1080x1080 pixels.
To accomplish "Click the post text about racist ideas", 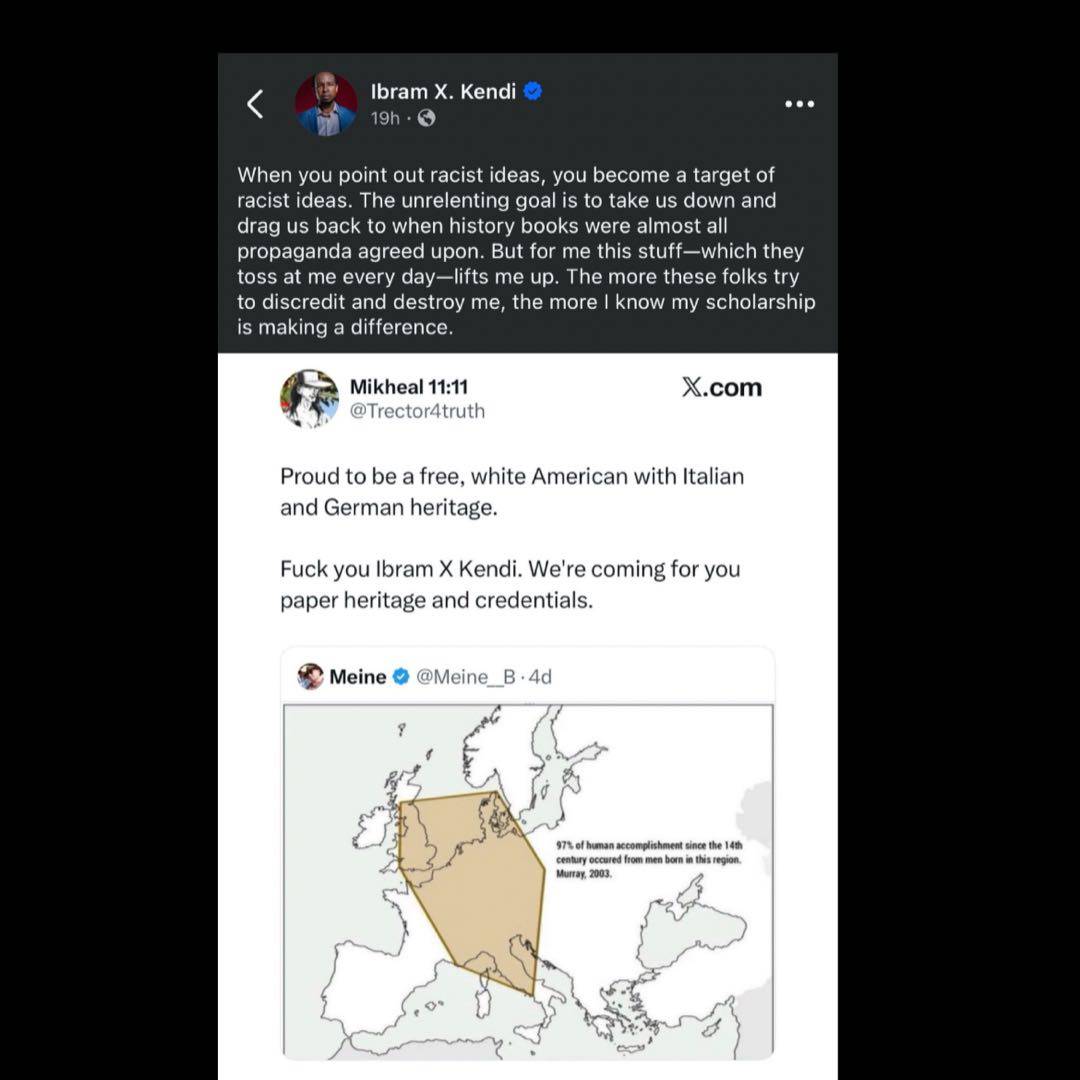I will point(525,251).
